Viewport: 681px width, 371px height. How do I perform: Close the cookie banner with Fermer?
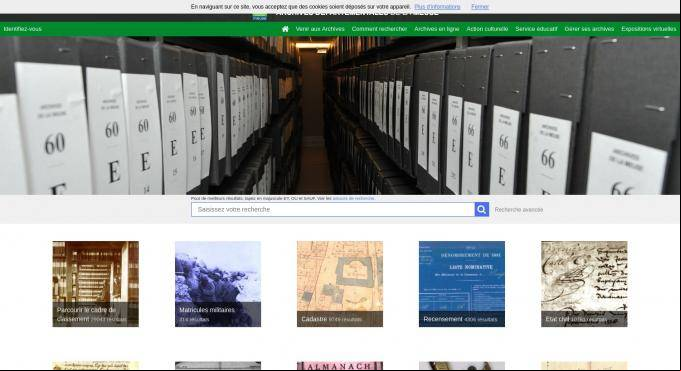click(480, 7)
